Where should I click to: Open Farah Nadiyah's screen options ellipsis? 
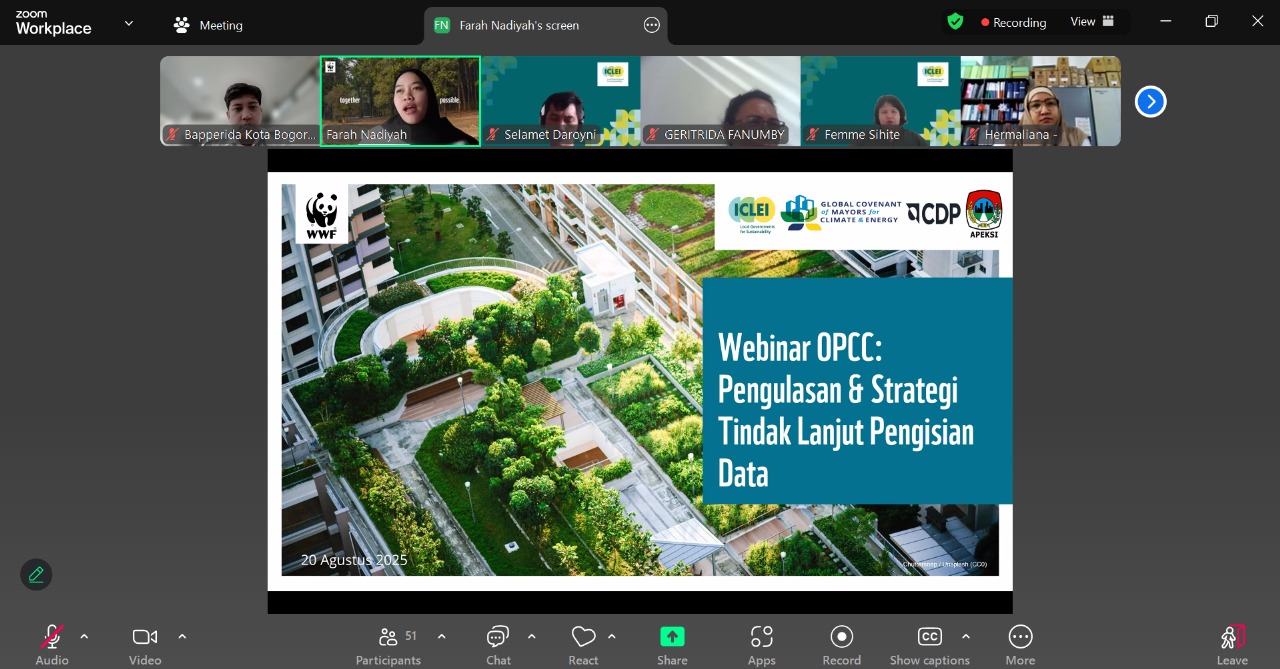coord(652,25)
